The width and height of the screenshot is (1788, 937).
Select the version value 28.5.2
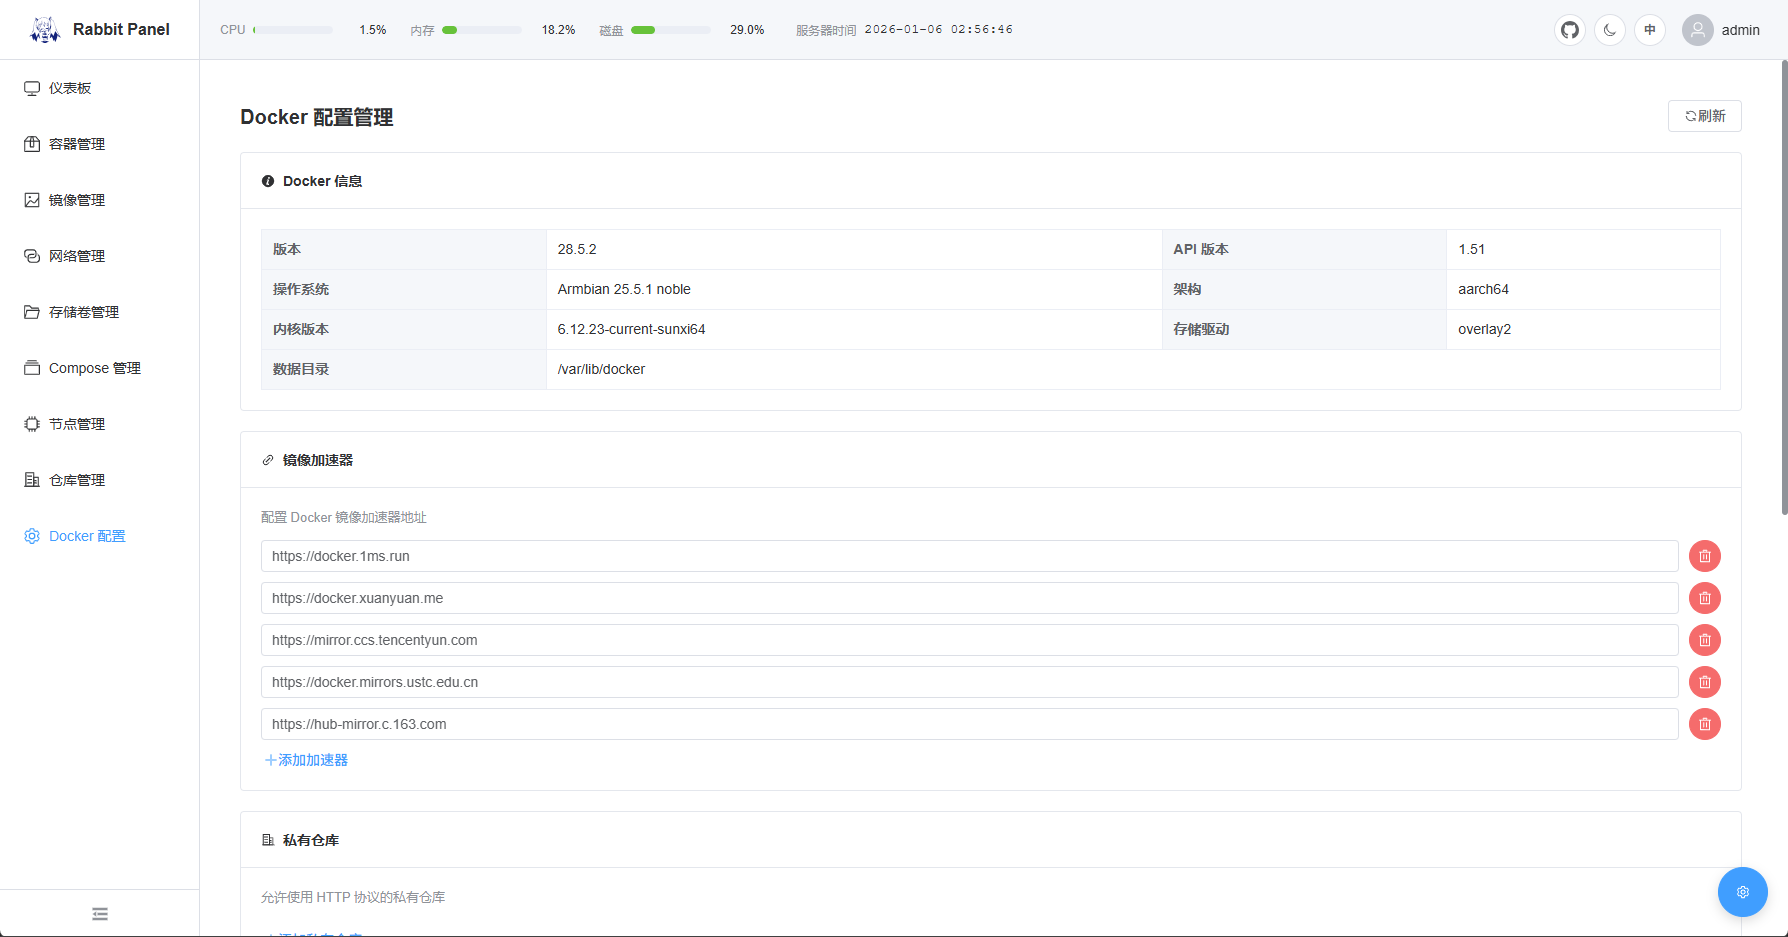(577, 249)
